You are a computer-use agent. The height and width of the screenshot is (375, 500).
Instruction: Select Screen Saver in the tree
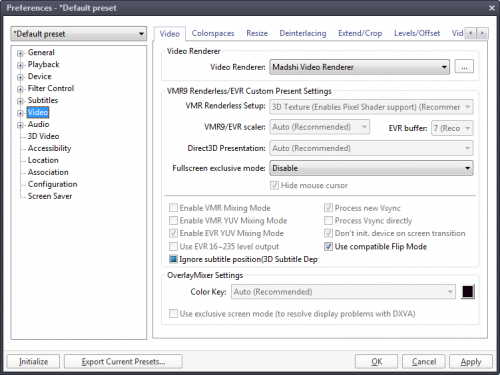click(x=50, y=196)
